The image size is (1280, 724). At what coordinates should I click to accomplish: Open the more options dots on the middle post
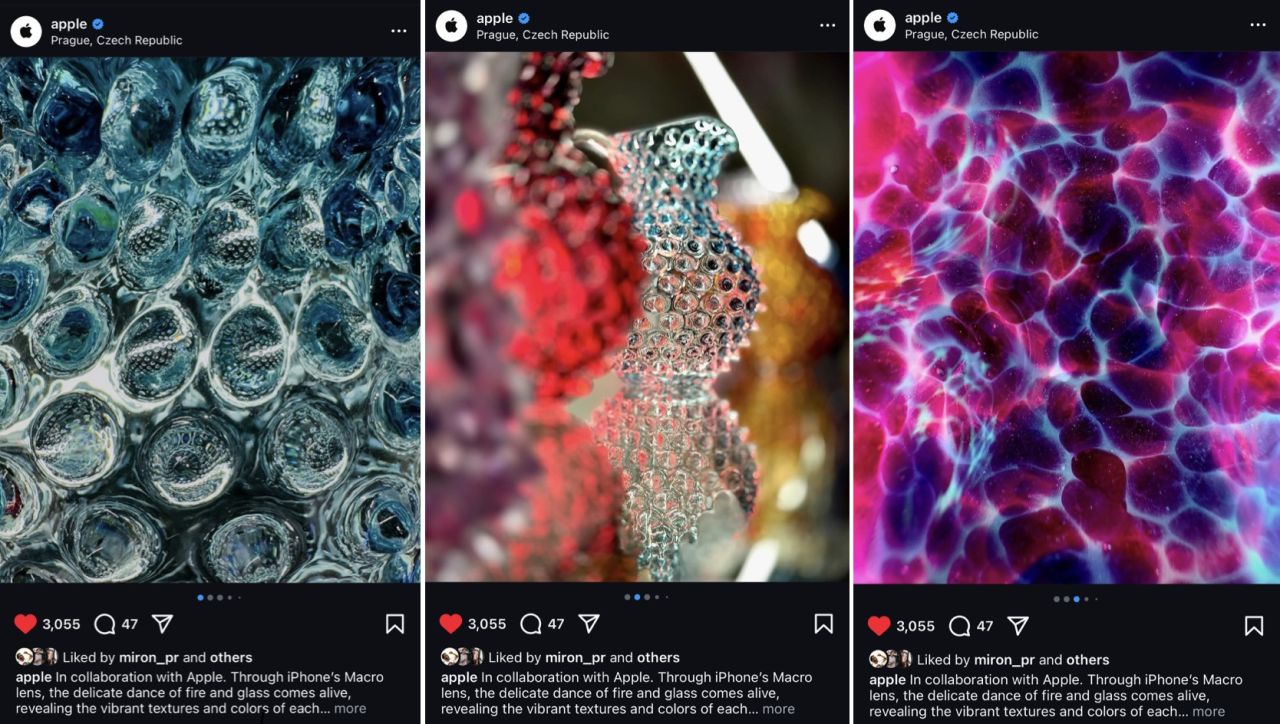coord(827,25)
